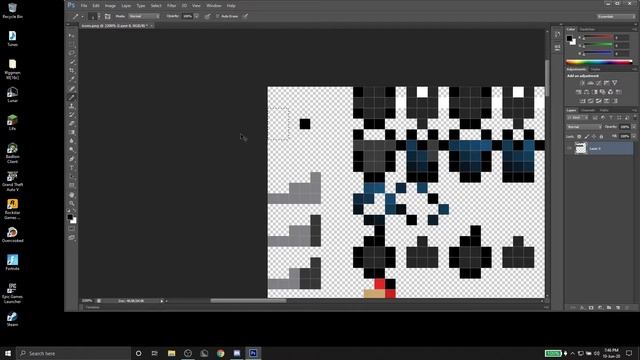The image size is (640, 360).
Task: Select the Gradient tool
Action: pyautogui.click(x=72, y=132)
